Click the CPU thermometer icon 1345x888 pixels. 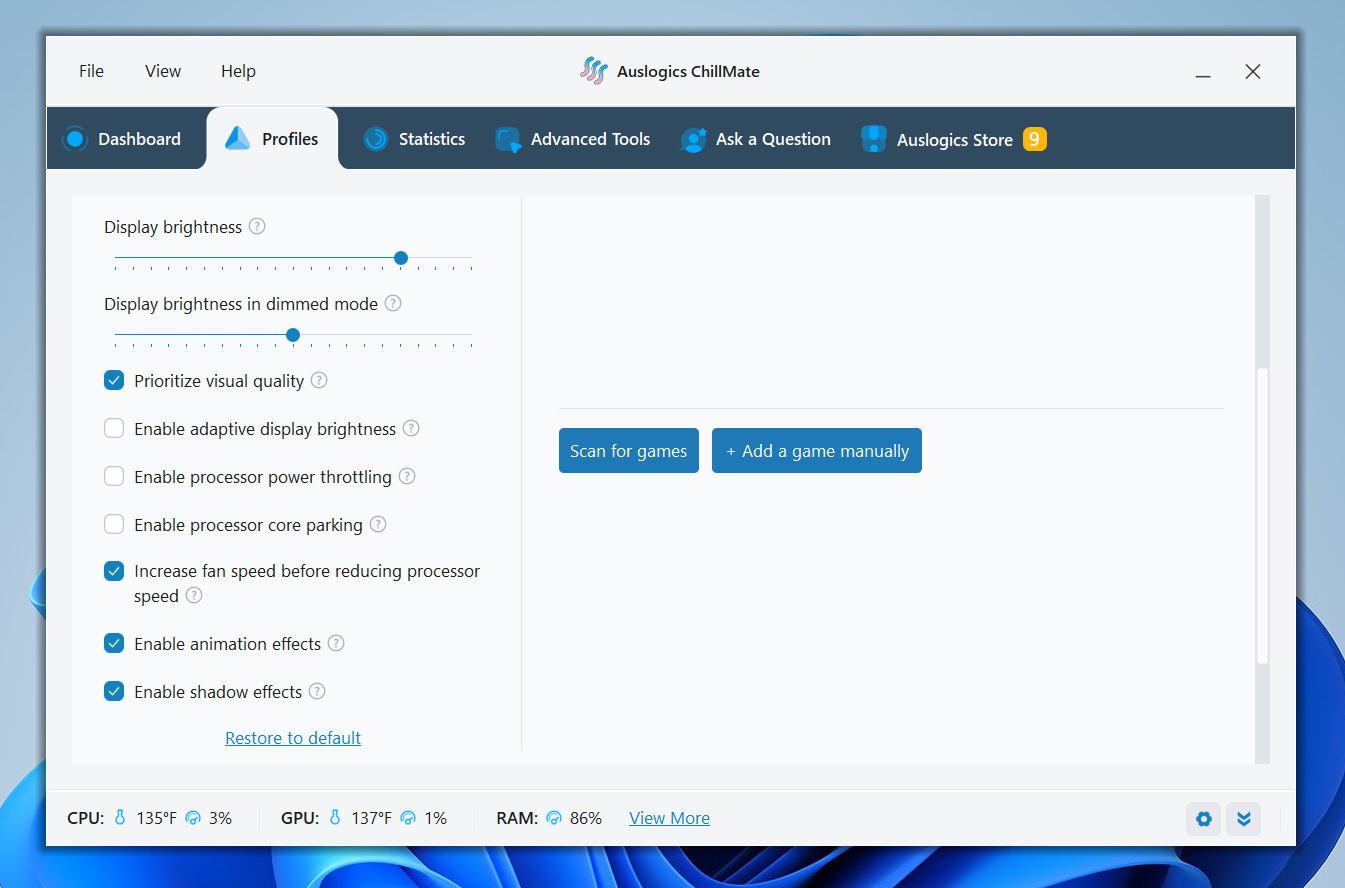click(x=120, y=817)
